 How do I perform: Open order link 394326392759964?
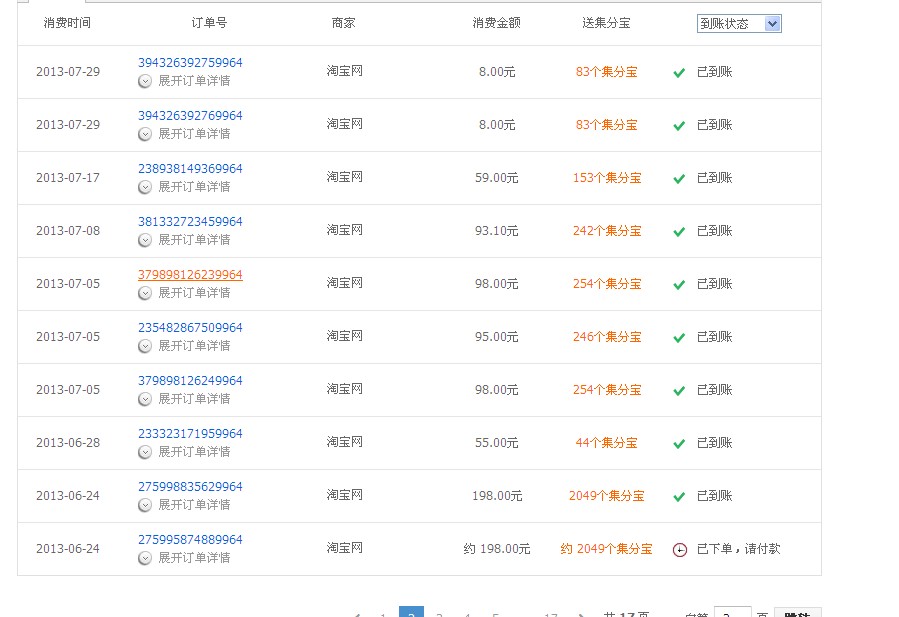coord(190,63)
